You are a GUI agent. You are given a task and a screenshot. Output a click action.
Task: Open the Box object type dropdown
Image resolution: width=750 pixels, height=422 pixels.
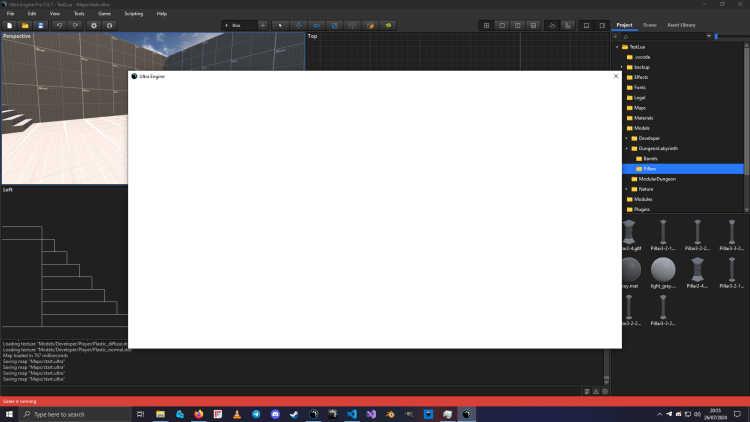coord(239,25)
